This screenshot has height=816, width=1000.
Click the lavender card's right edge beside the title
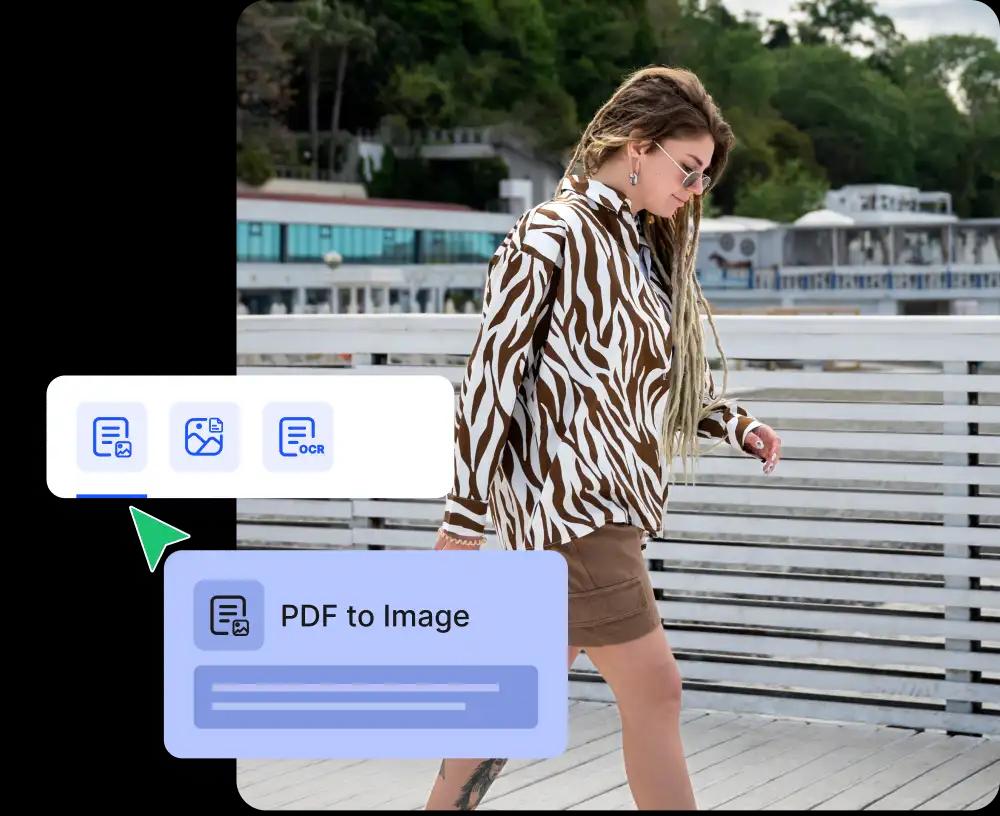pyautogui.click(x=540, y=615)
